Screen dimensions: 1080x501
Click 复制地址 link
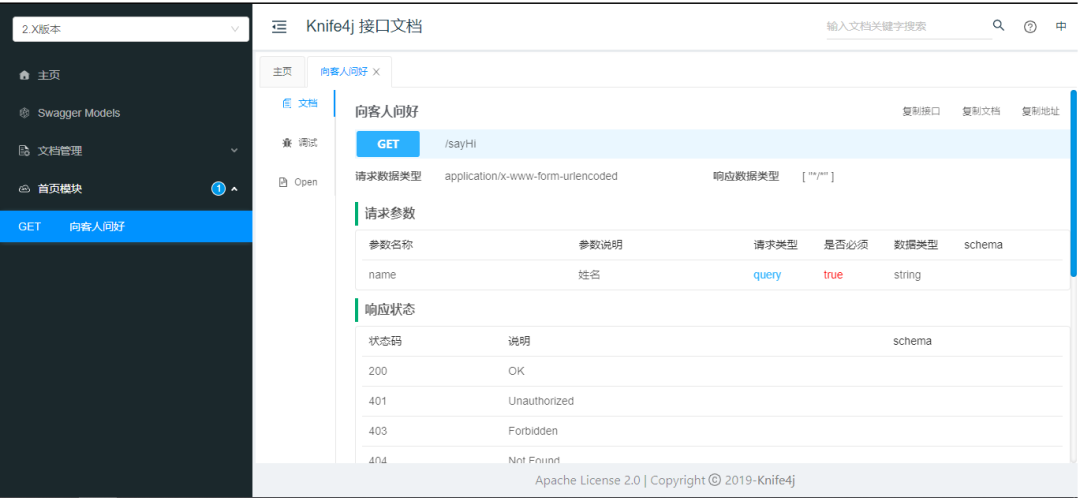pyautogui.click(x=1040, y=112)
